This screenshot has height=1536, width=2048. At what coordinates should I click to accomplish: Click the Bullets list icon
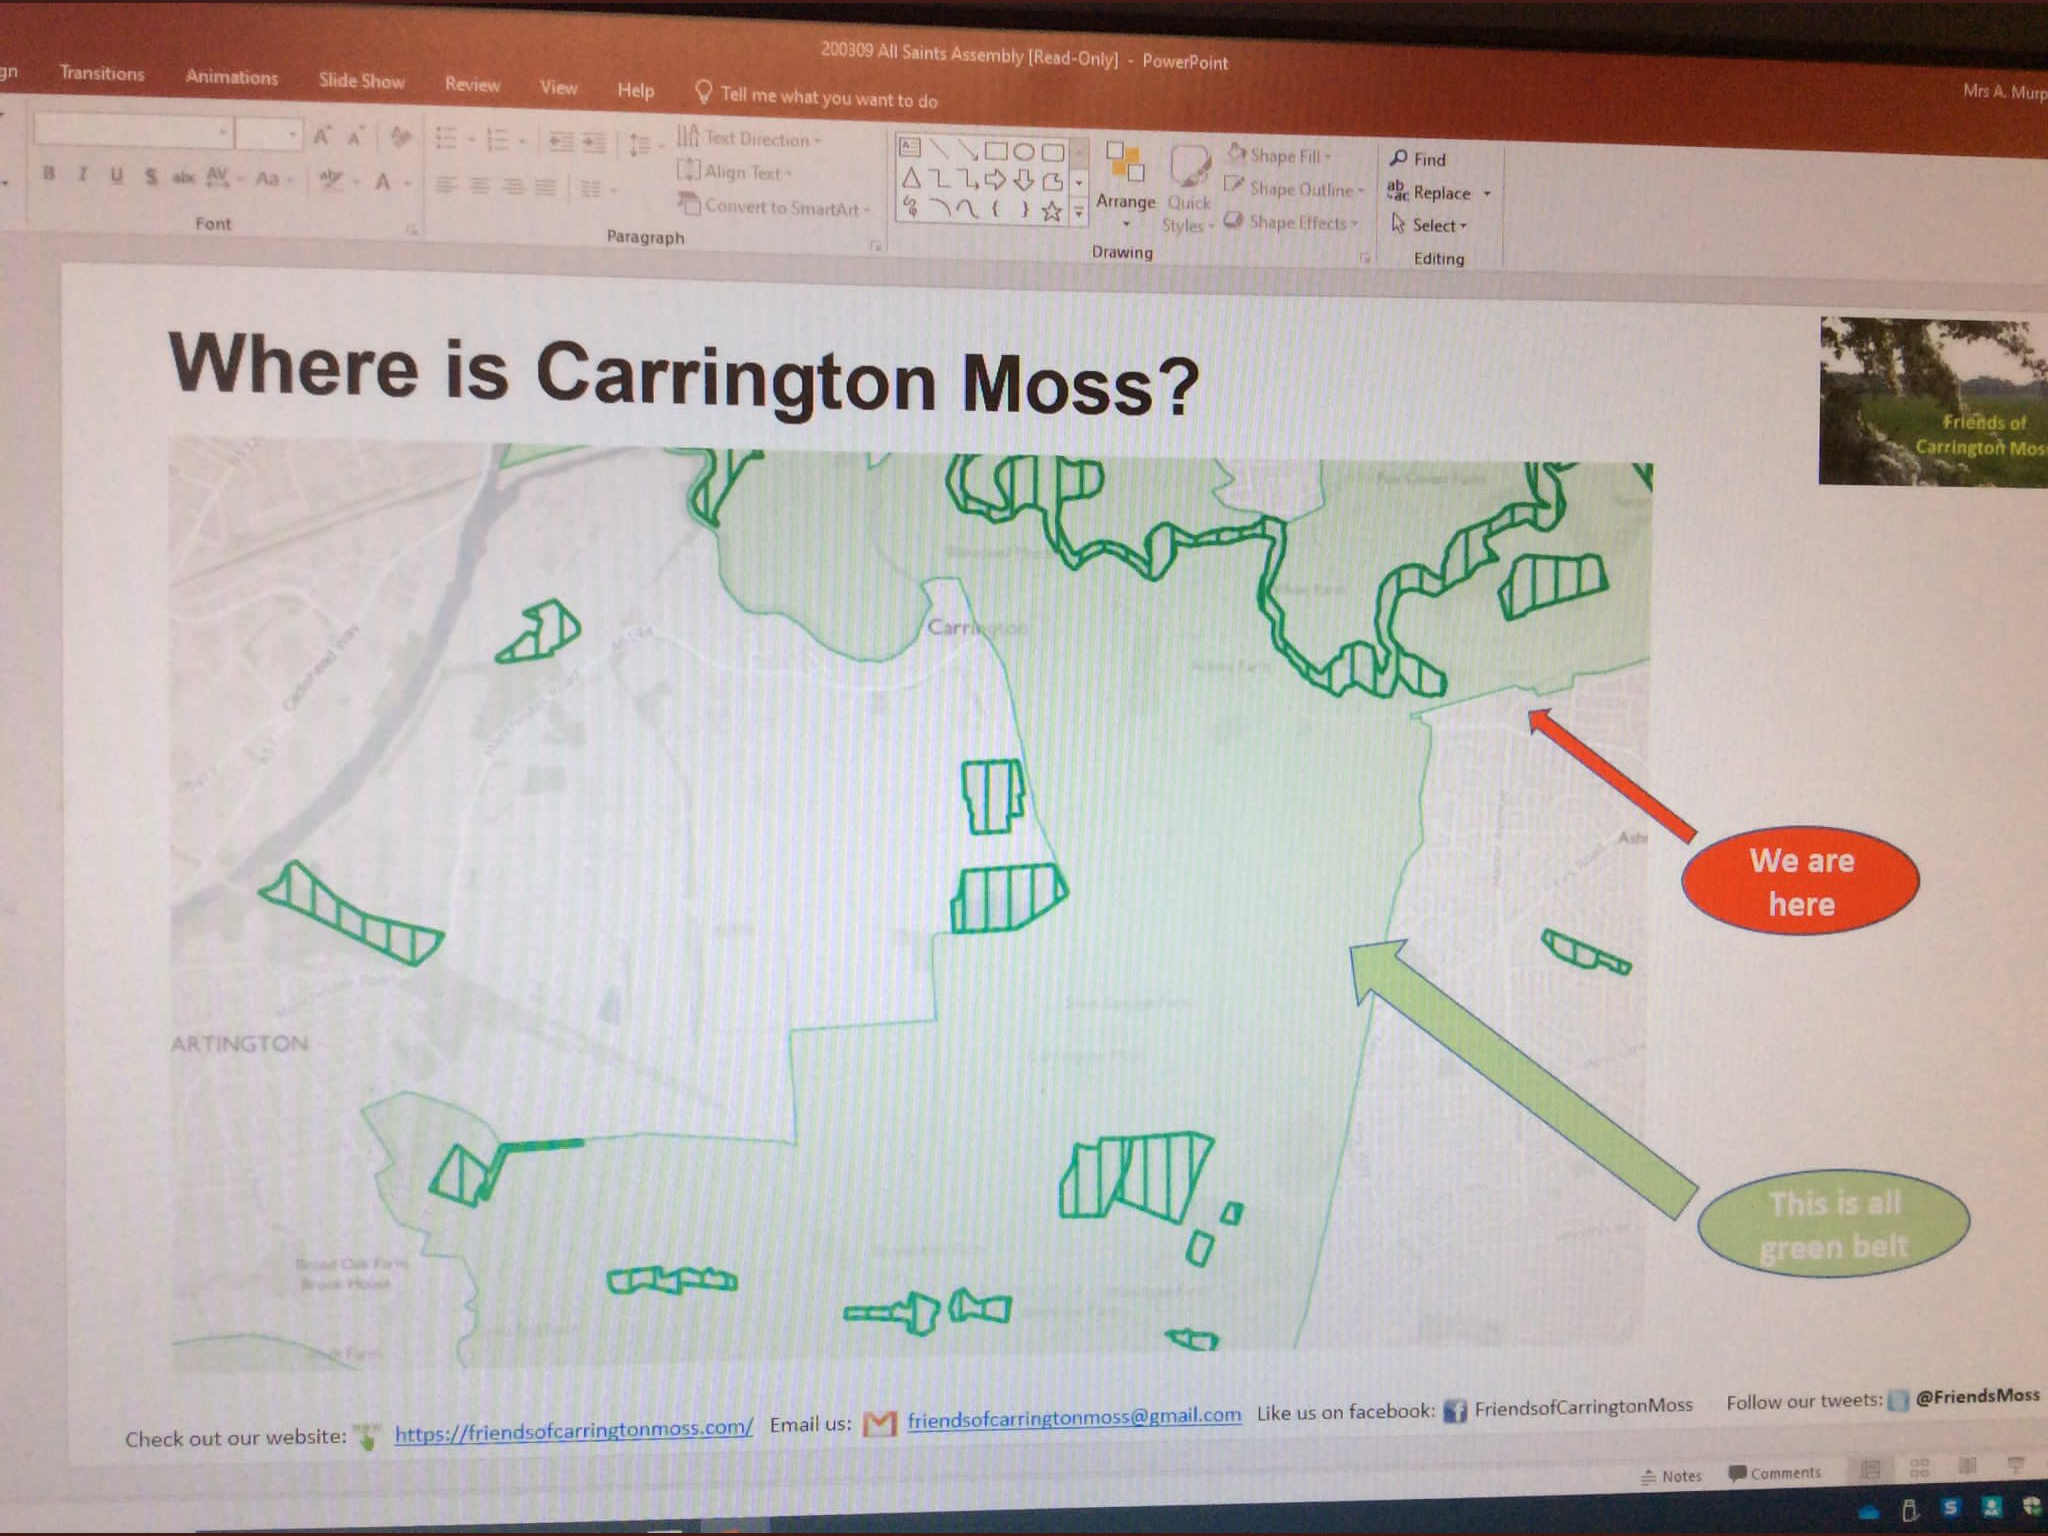coord(447,138)
